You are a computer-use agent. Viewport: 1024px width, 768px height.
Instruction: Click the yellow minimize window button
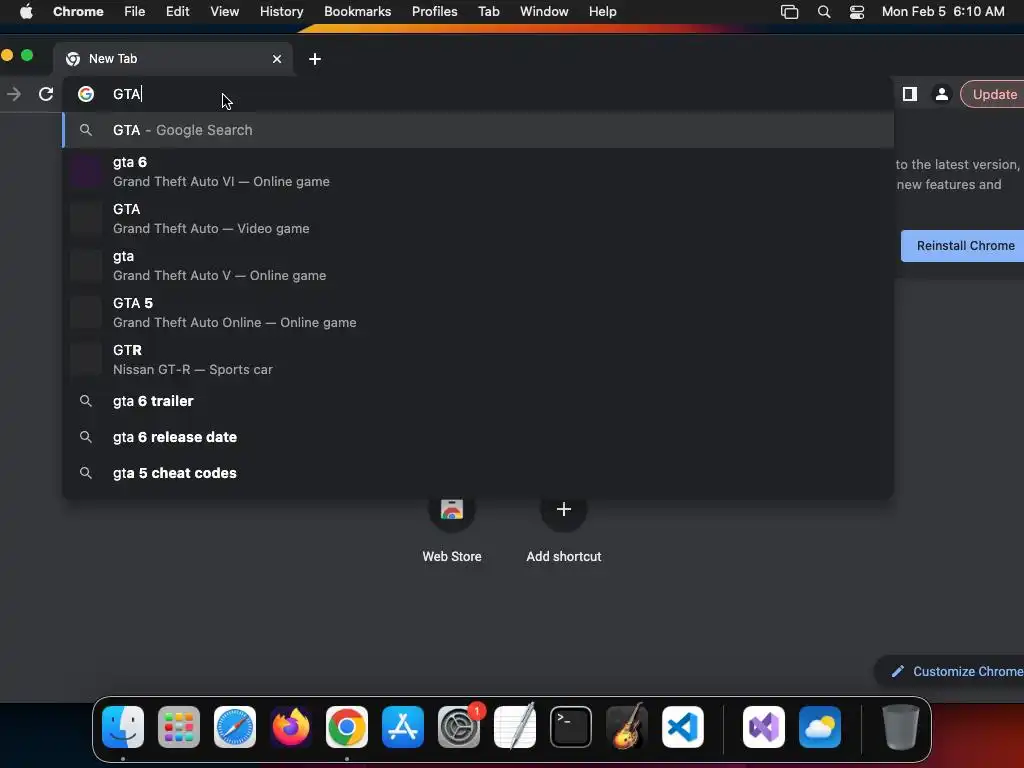point(7,56)
